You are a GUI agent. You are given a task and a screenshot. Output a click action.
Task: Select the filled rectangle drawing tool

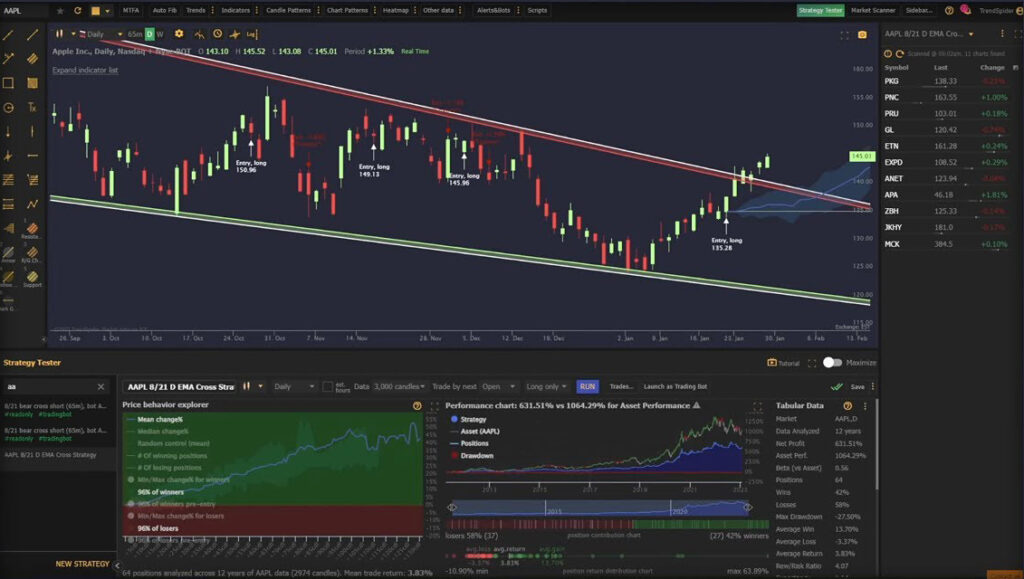[x=32, y=83]
